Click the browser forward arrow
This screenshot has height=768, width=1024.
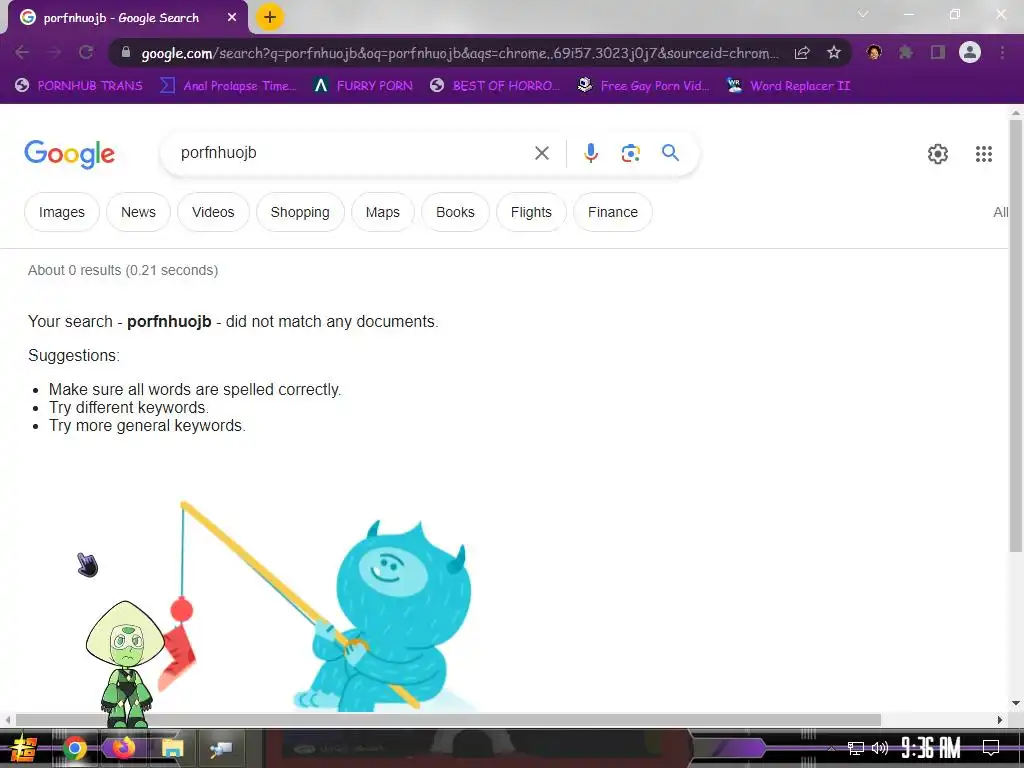pos(54,52)
